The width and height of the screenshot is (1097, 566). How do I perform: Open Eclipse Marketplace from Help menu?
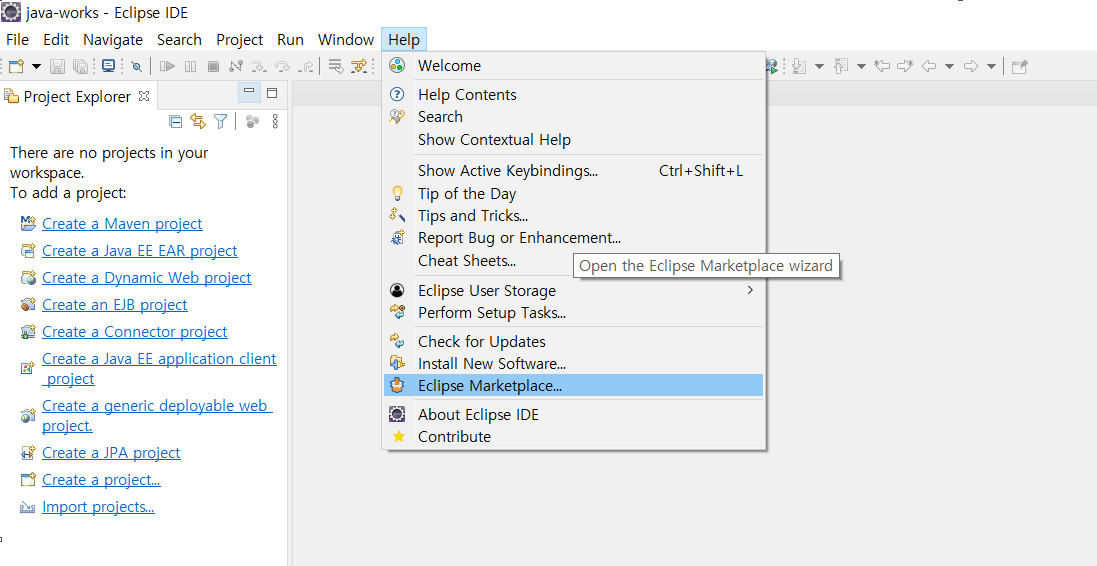pos(574,385)
